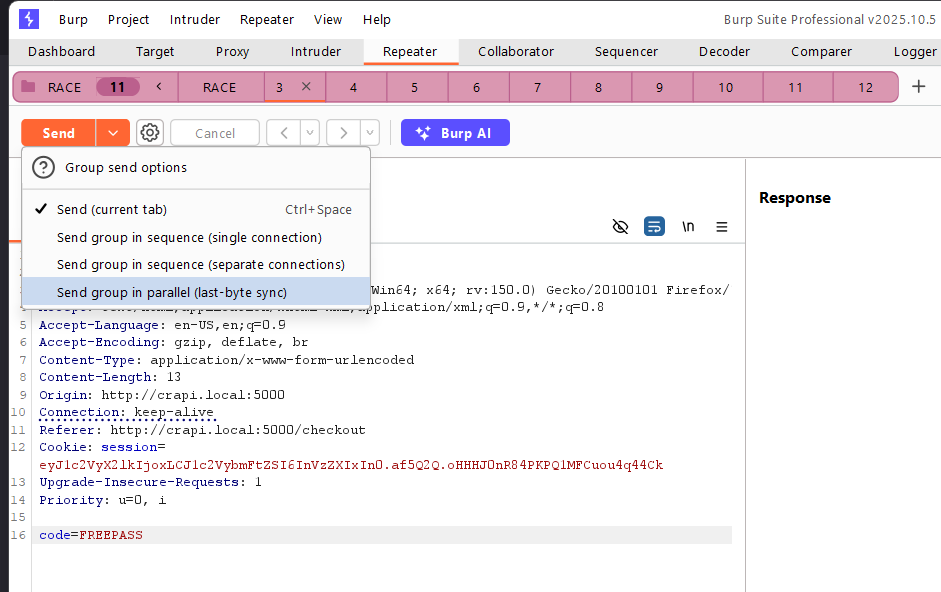Click the Response panel heading

(x=795, y=198)
